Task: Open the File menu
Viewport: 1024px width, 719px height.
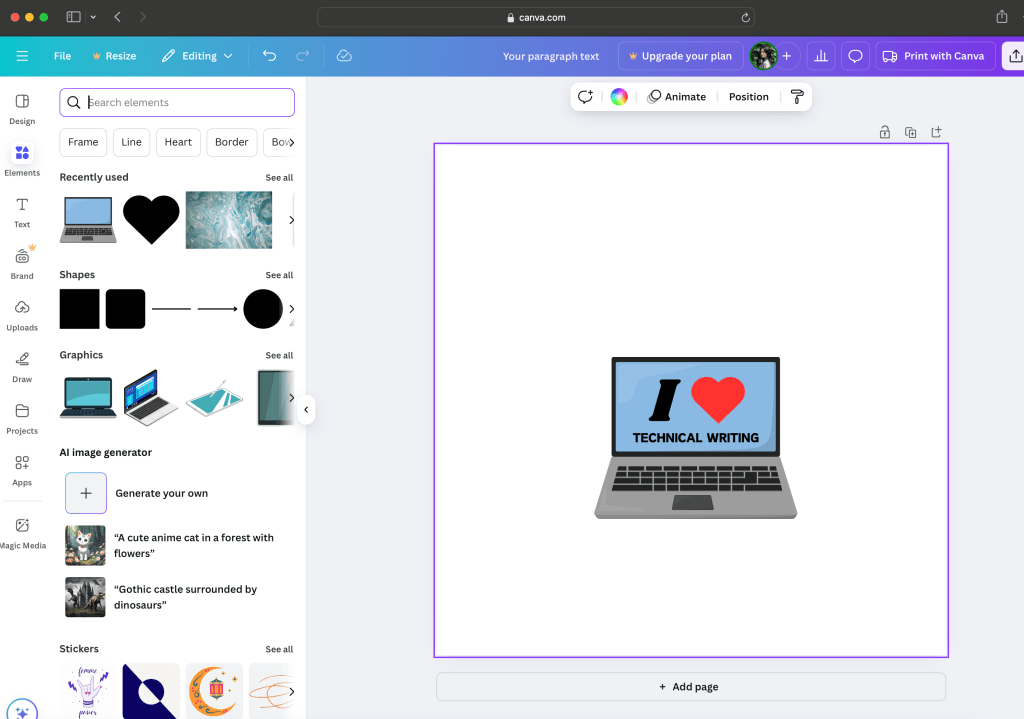Action: (62, 56)
